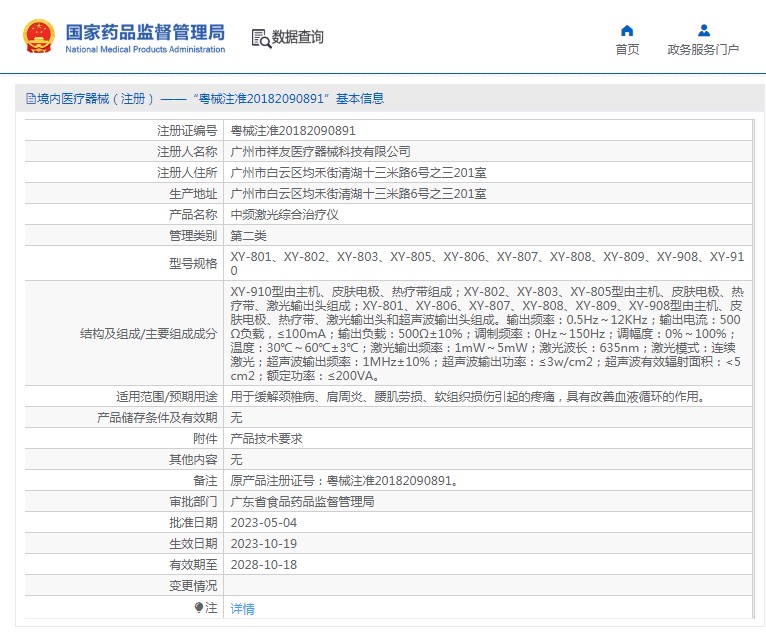Click the 粤械注准20182090891 registration number cell
This screenshot has height=634, width=766.
[293, 130]
